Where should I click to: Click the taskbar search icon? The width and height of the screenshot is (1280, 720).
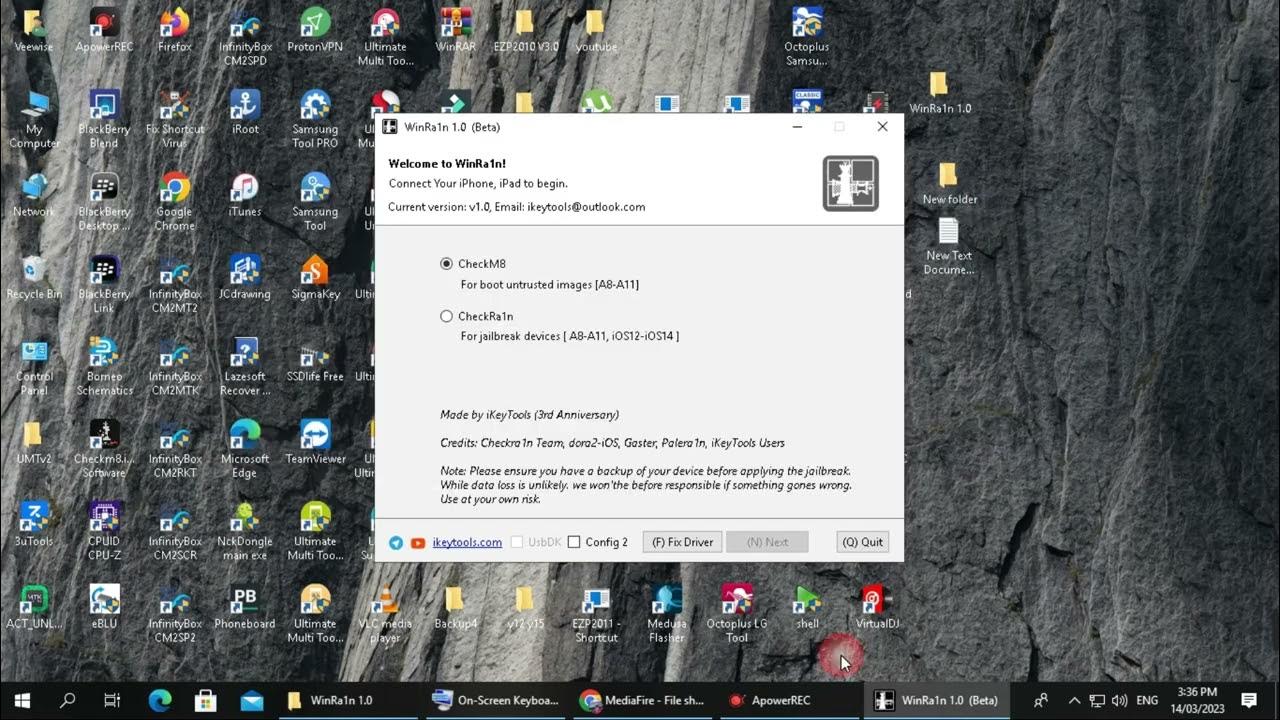(67, 700)
